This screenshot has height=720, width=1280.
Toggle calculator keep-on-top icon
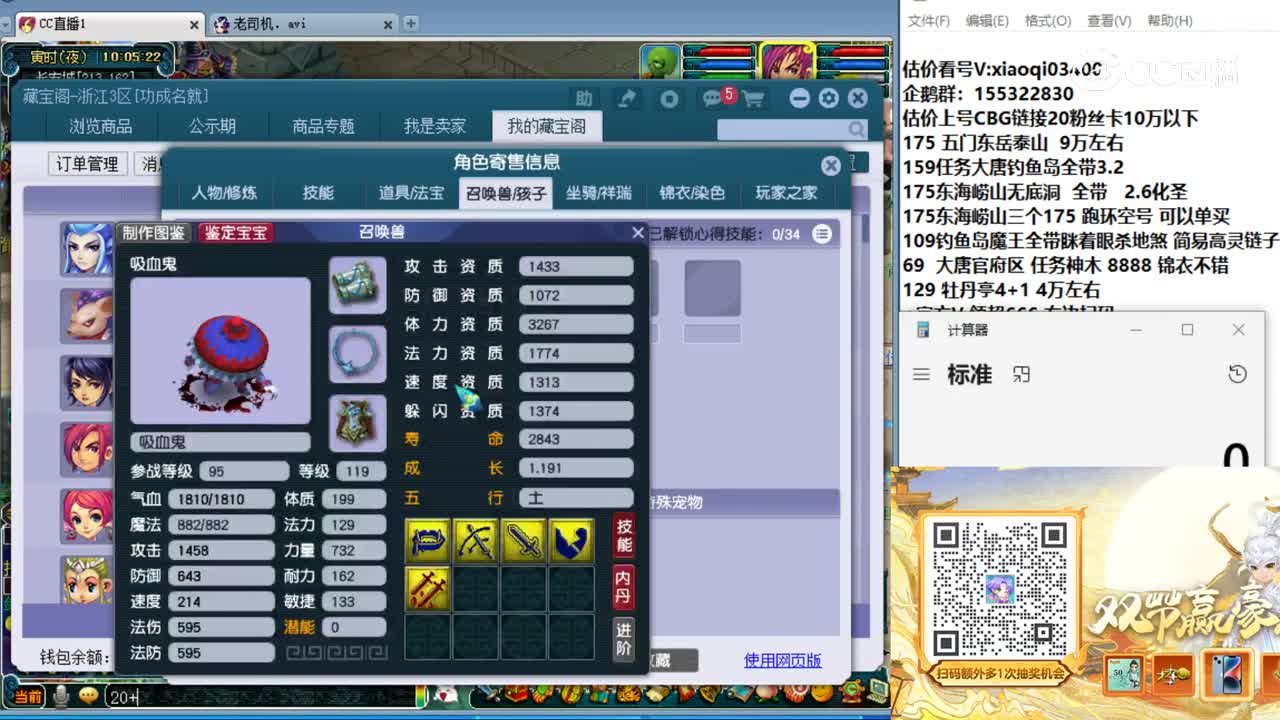coord(1021,374)
